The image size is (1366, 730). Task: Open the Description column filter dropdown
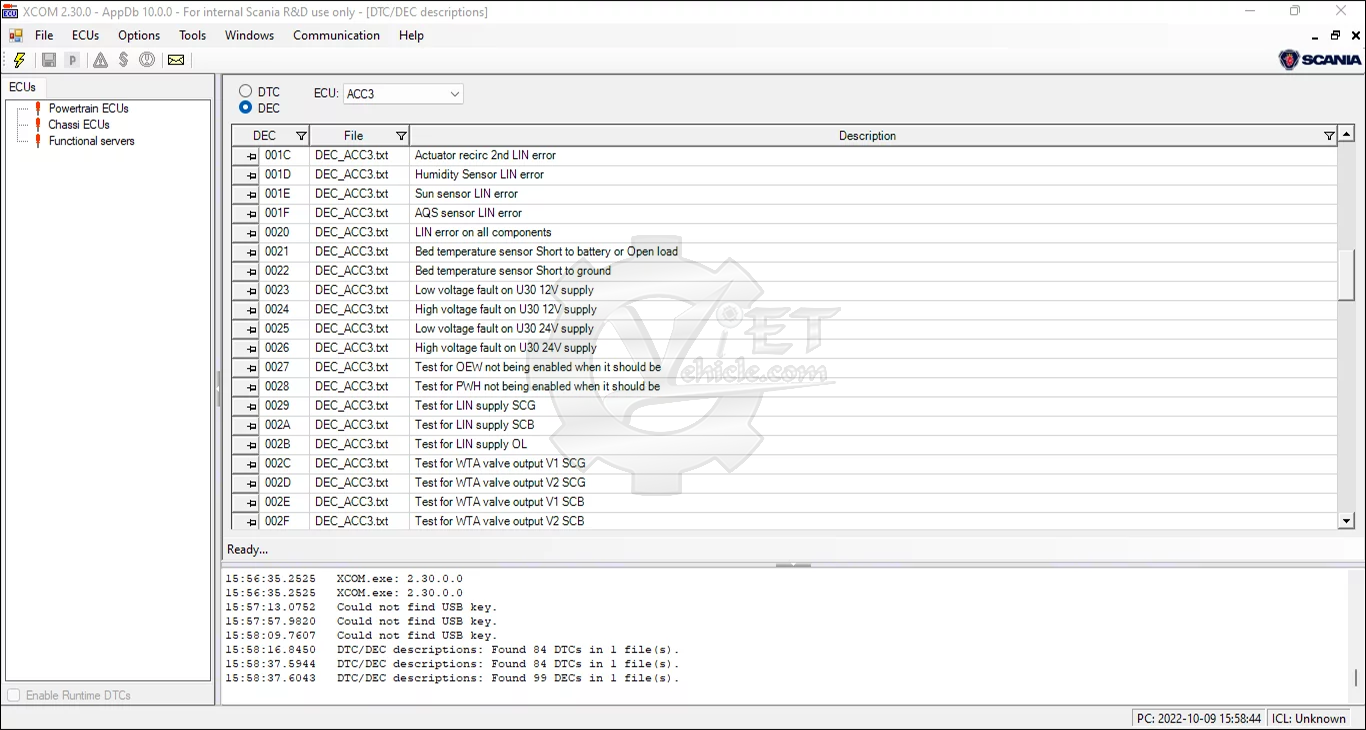pyautogui.click(x=1329, y=136)
